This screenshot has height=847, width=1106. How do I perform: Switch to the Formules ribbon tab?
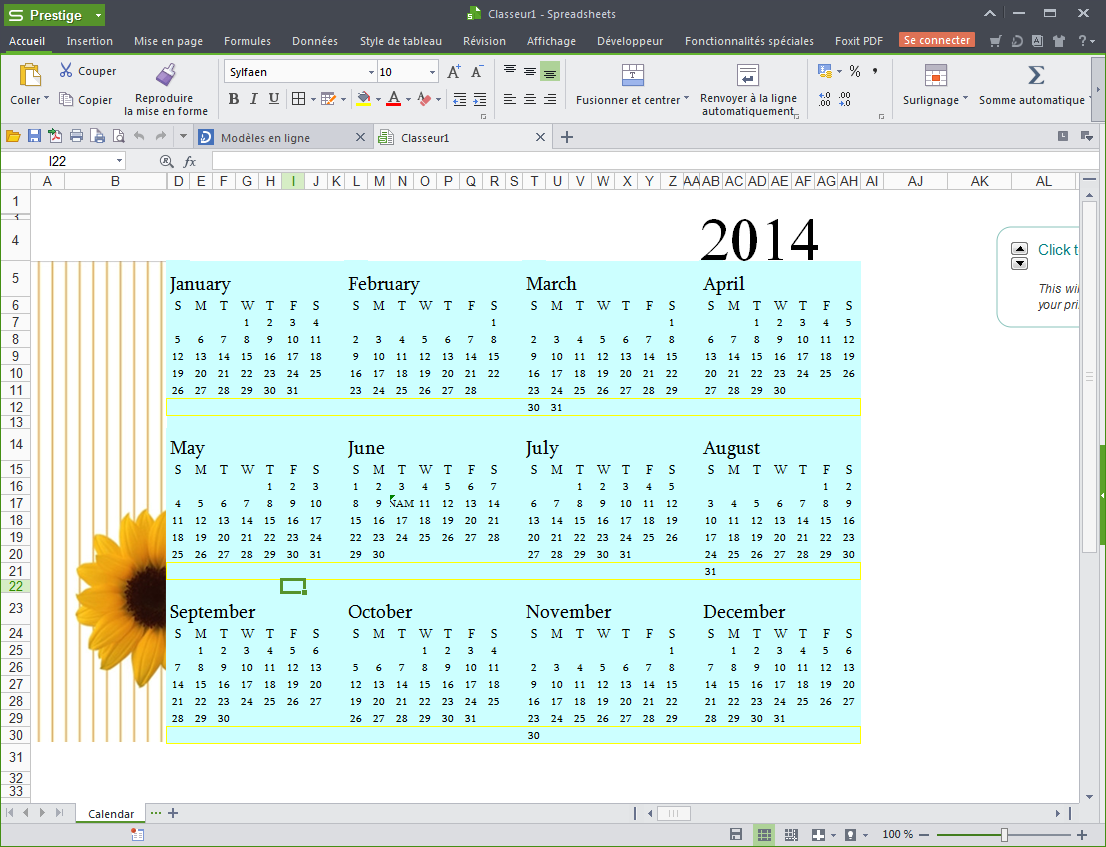tap(247, 41)
